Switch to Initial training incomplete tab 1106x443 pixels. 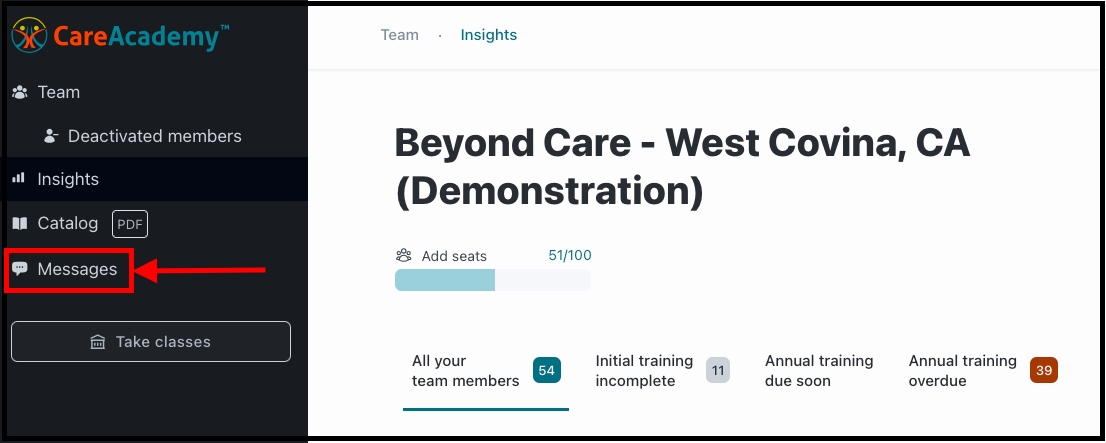[x=662, y=371]
